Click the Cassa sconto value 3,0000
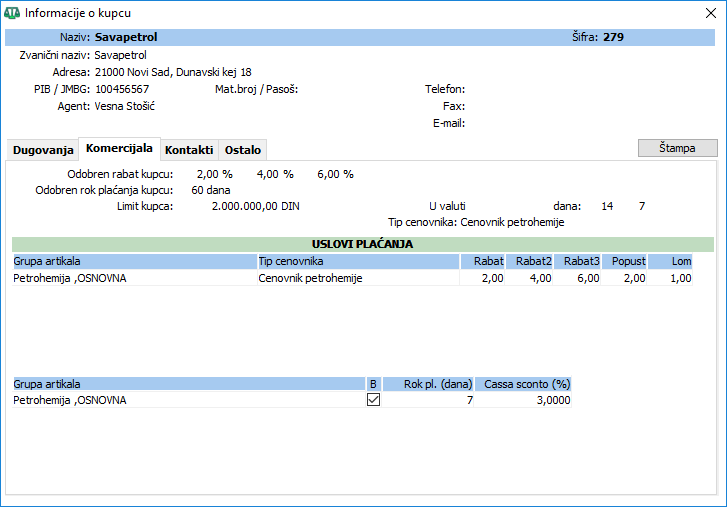The width and height of the screenshot is (727, 507). 523,400
